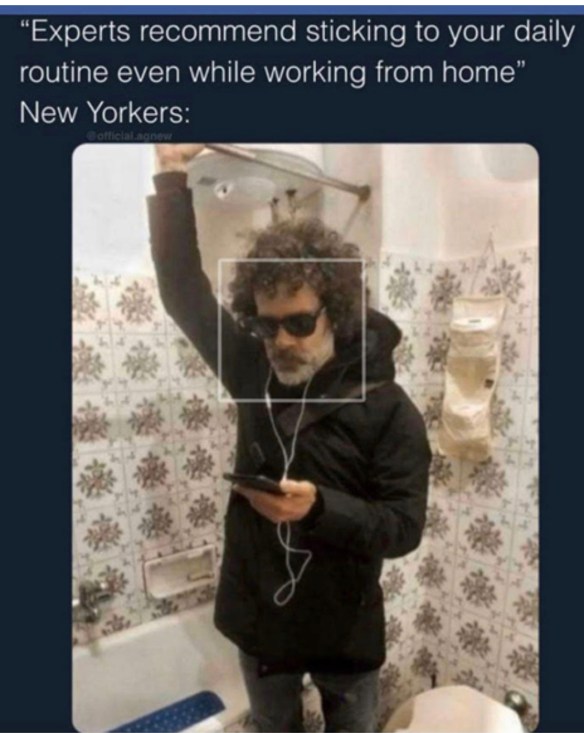This screenshot has width=584, height=733.
Task: Tap the grey beard inside the face box
Action: 299,362
